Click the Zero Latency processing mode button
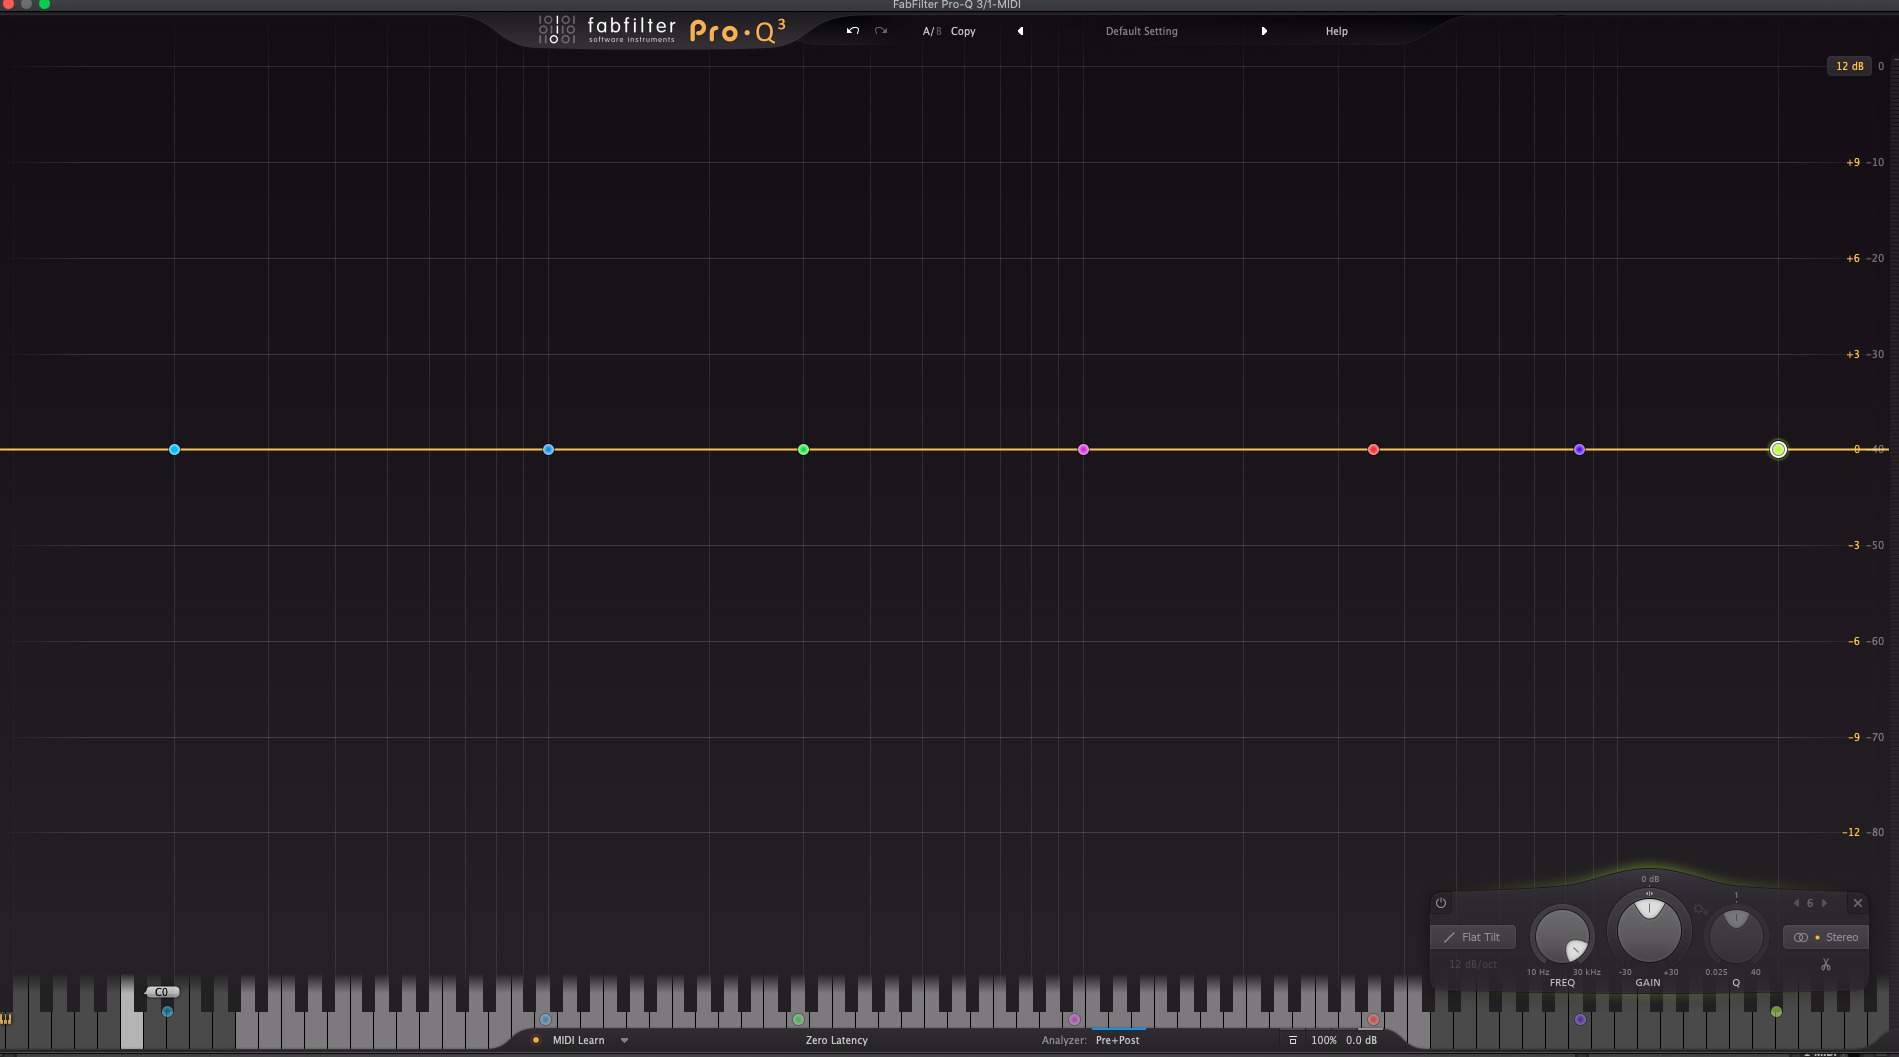 tap(836, 1040)
